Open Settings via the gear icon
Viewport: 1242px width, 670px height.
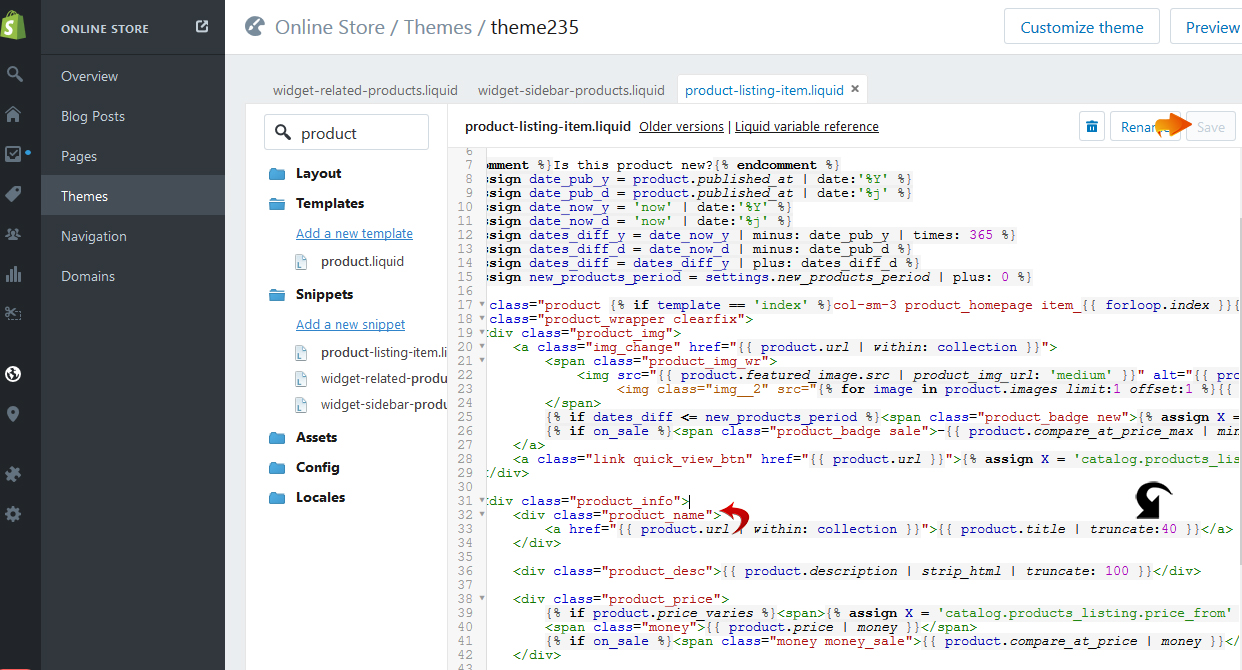[14, 514]
